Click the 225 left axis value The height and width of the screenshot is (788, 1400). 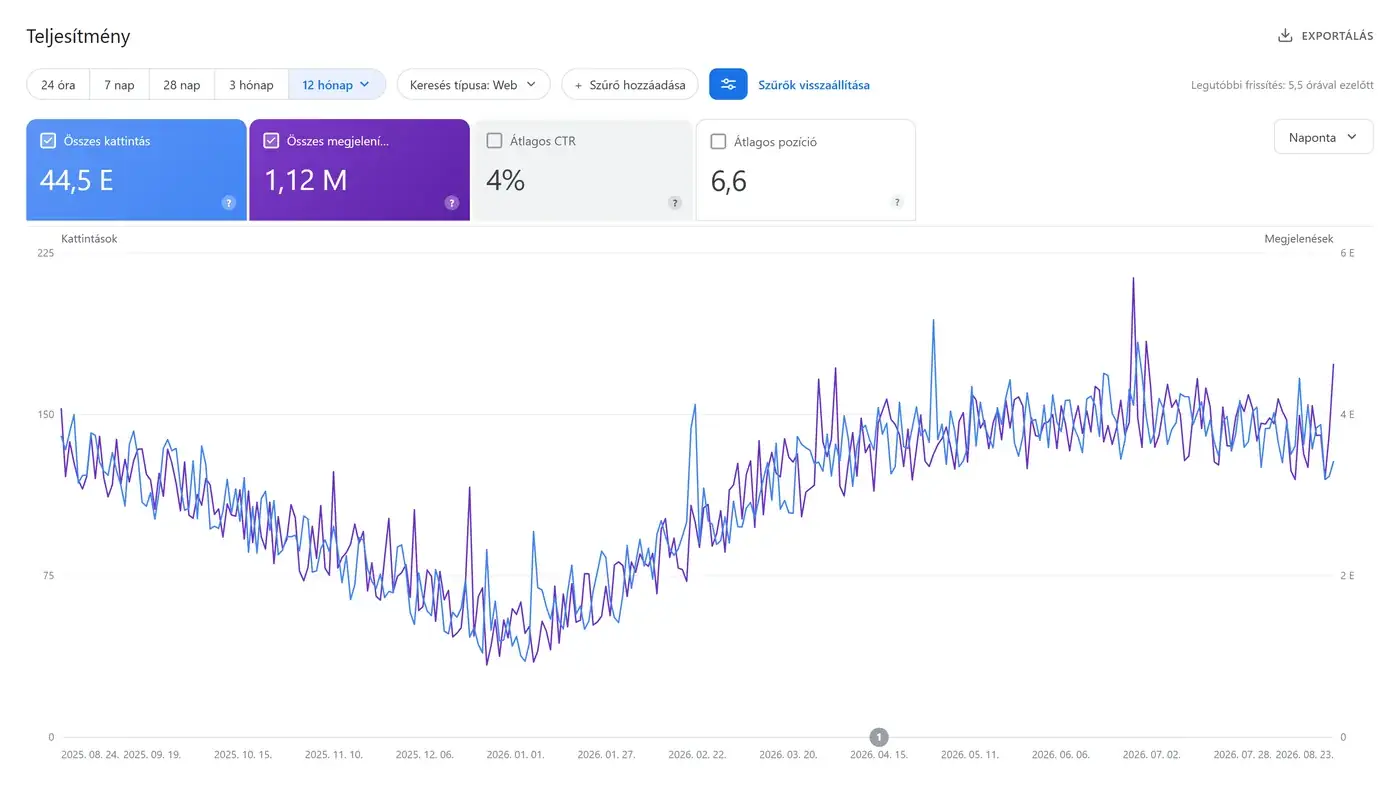[45, 253]
